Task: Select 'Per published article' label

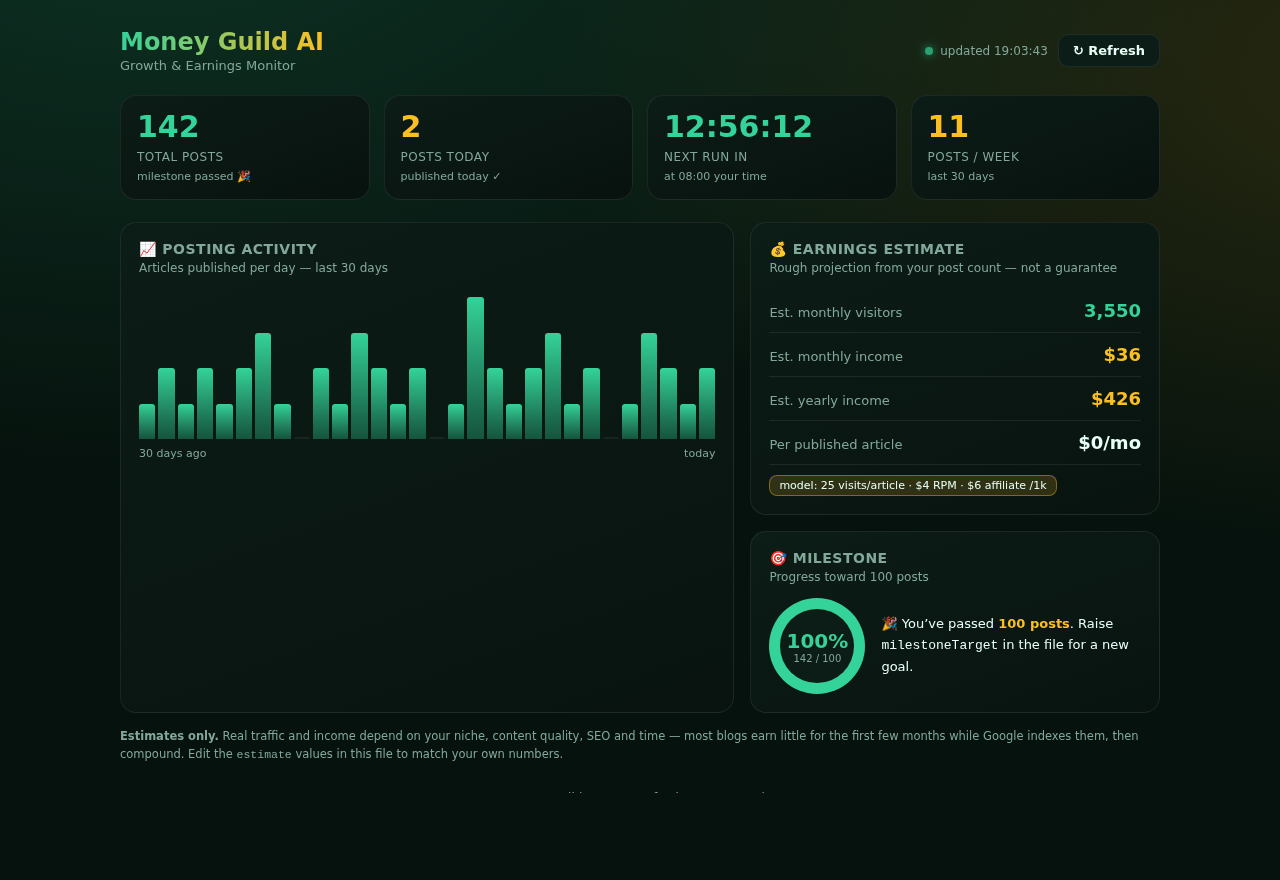Action: 836,444
